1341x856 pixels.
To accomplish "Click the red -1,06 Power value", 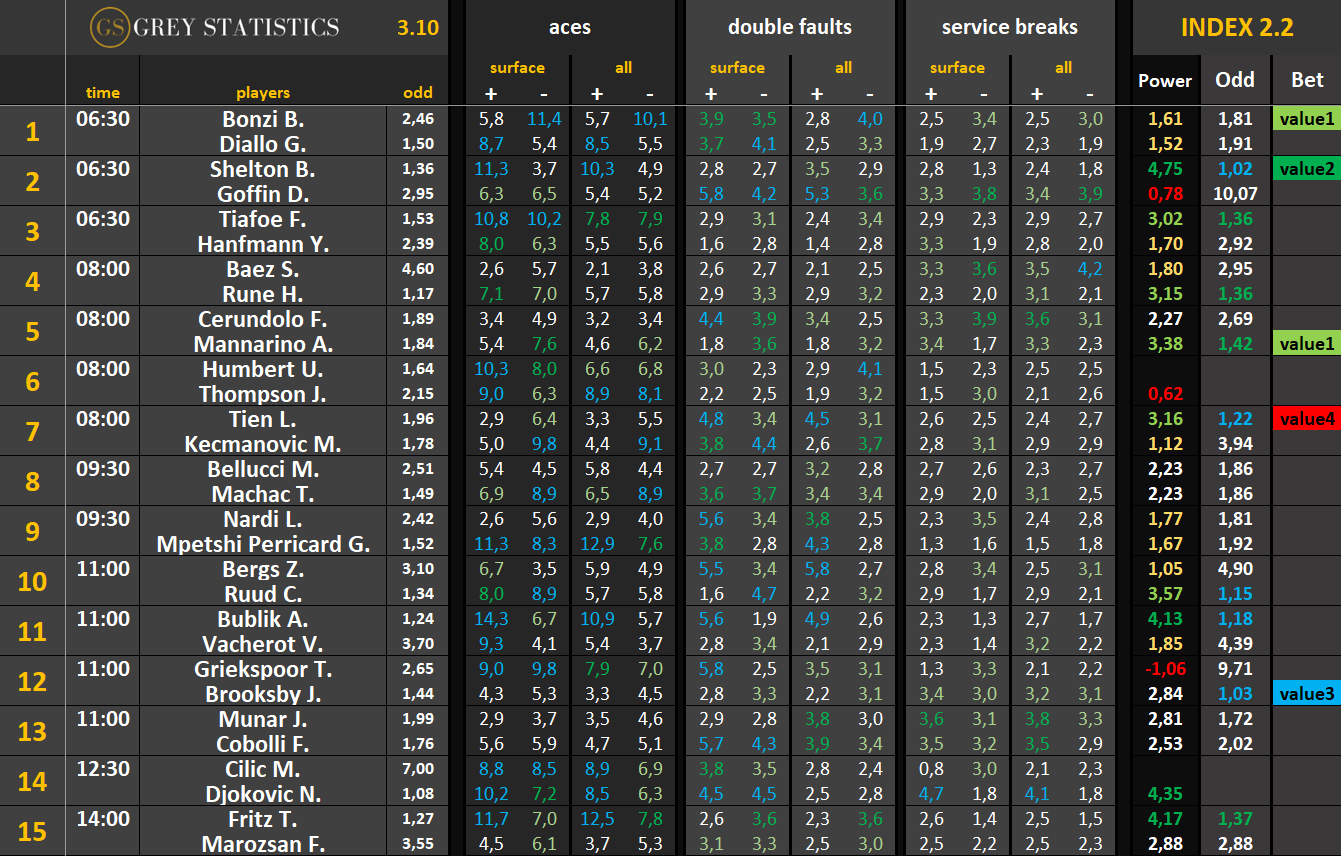I will (x=1165, y=669).
